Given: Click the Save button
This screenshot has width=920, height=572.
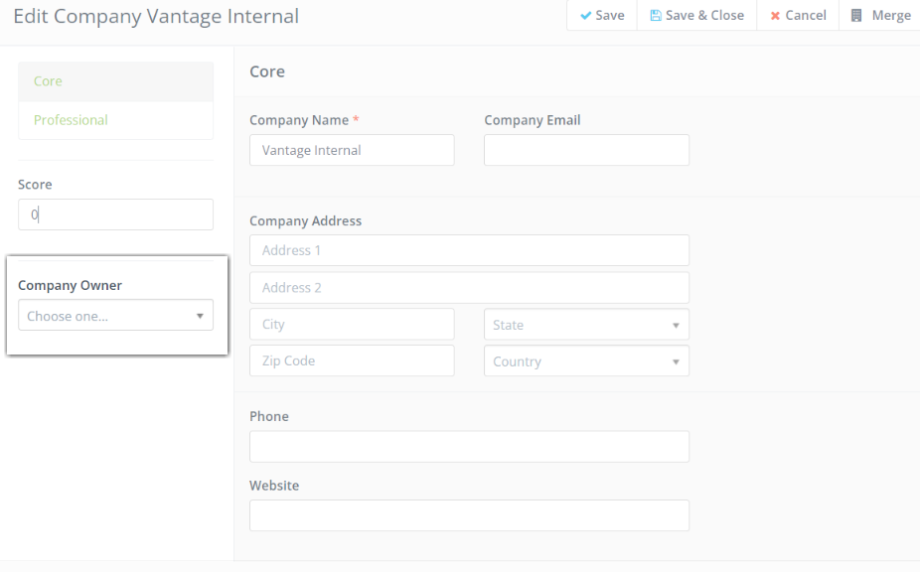Looking at the screenshot, I should pyautogui.click(x=602, y=16).
